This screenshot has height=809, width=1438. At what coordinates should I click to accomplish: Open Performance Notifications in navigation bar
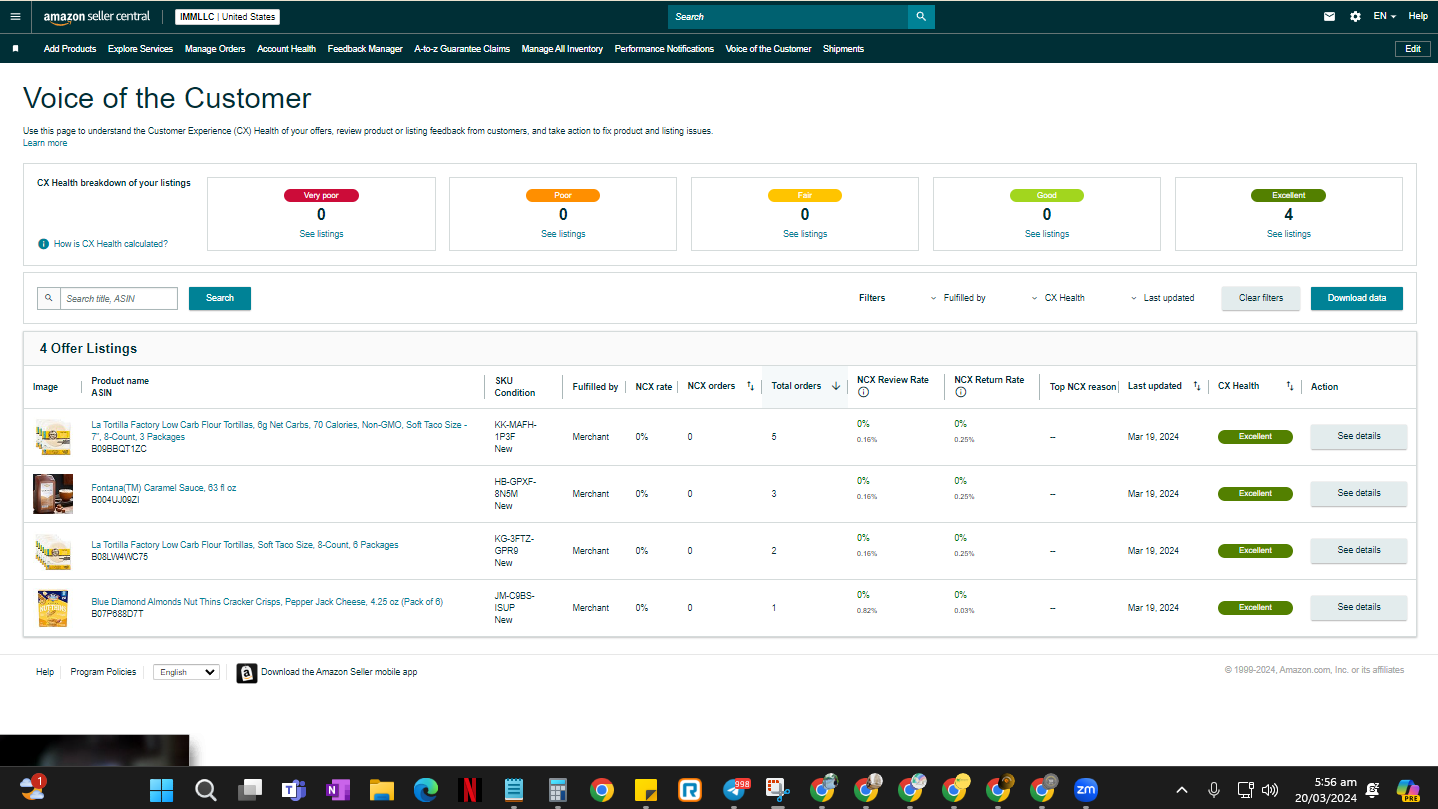664,49
